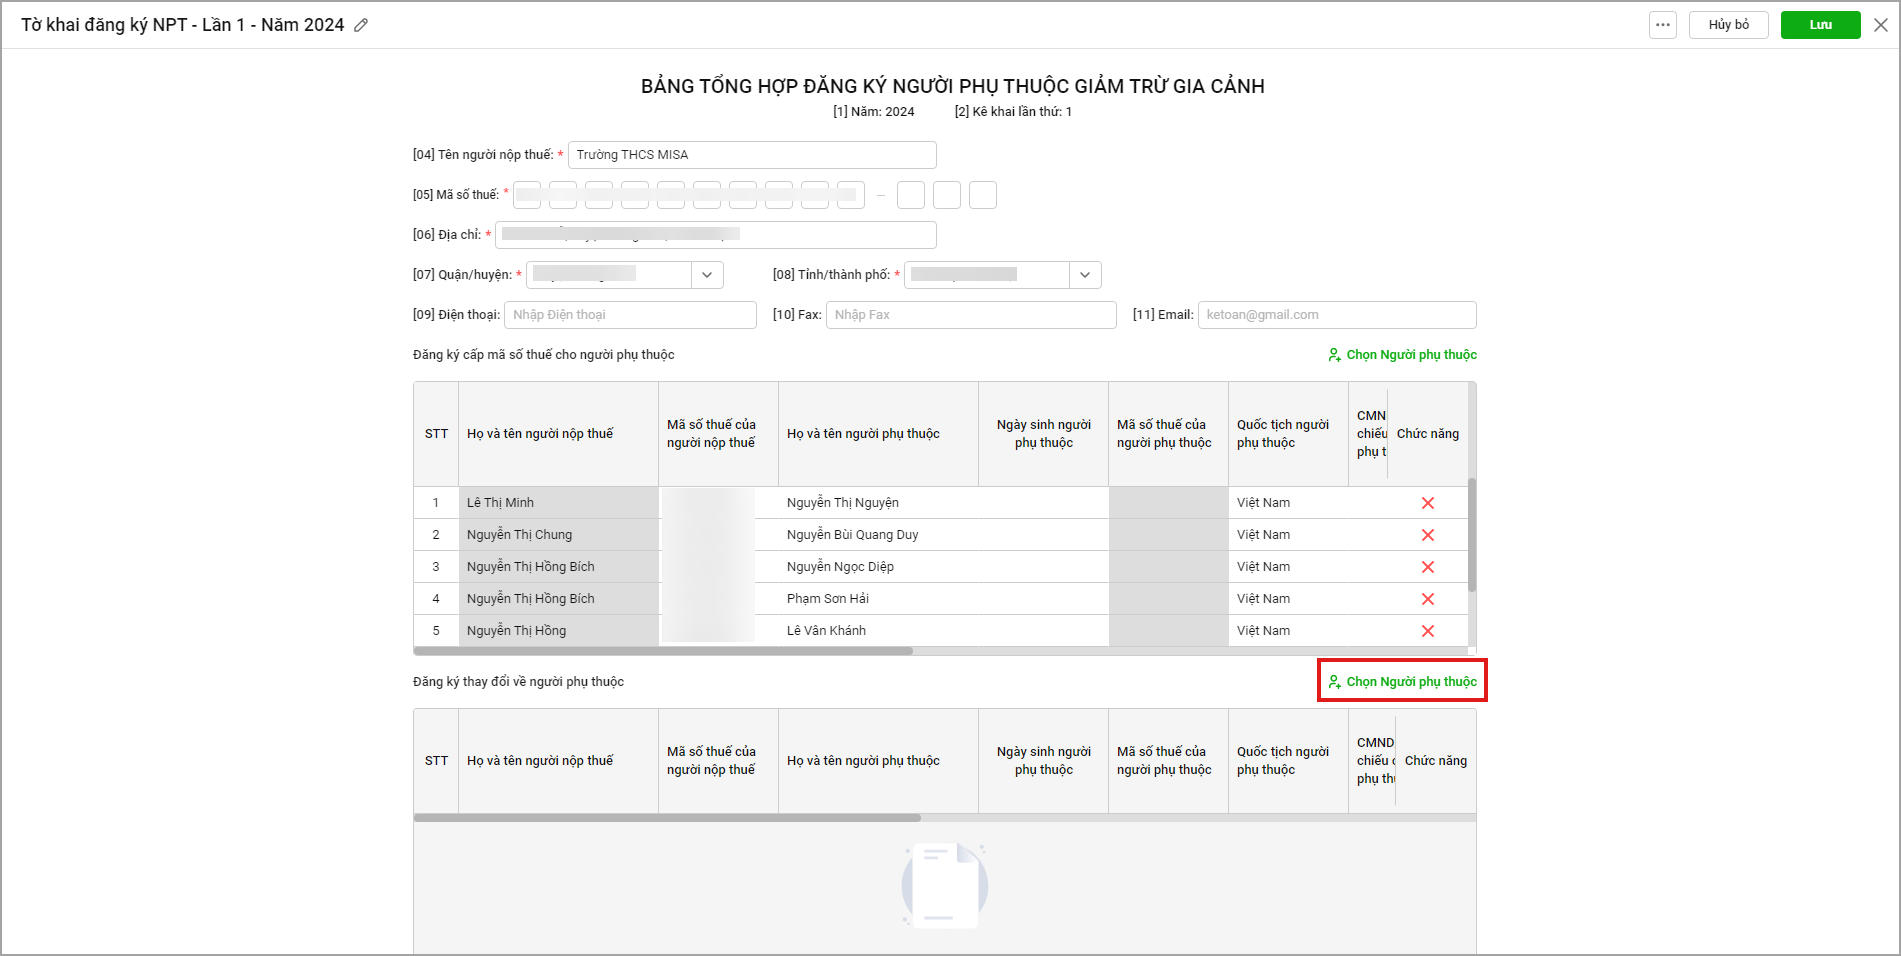Focus the Điện thoại phone input
This screenshot has width=1901, height=956.
630,315
